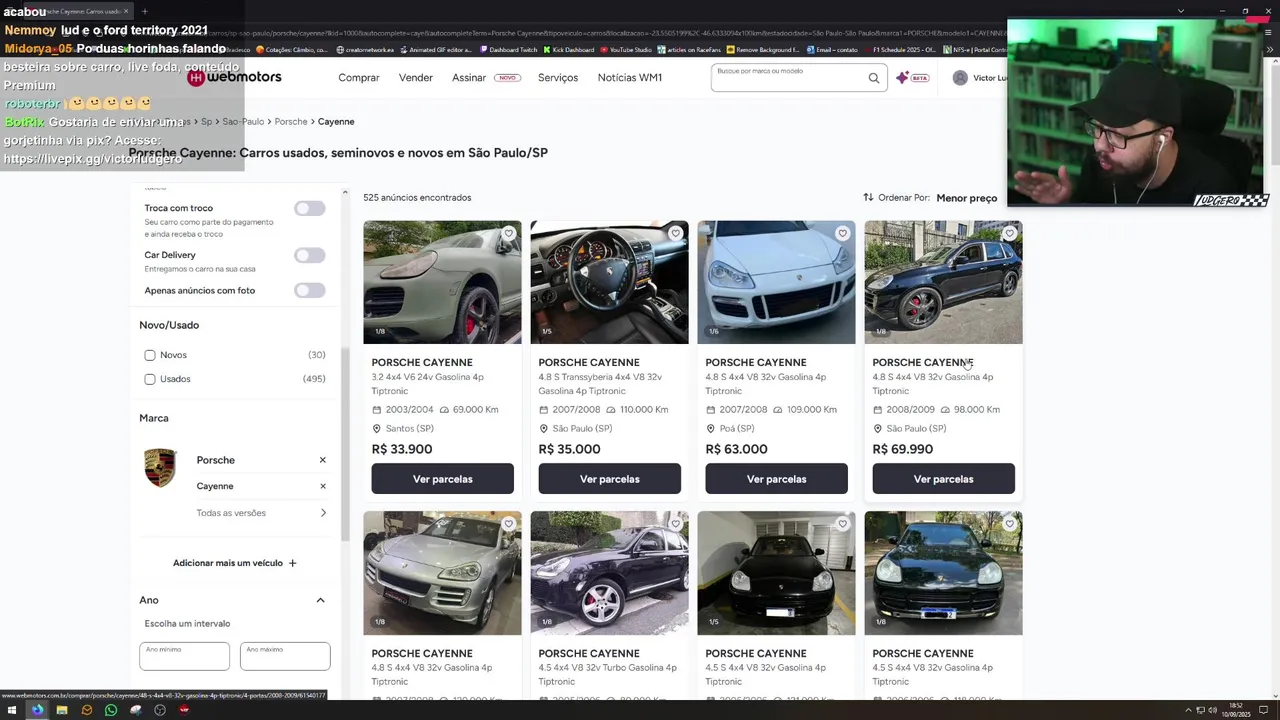Open the Cayenne interior steering wheel photo
The image size is (1280, 720).
click(609, 282)
